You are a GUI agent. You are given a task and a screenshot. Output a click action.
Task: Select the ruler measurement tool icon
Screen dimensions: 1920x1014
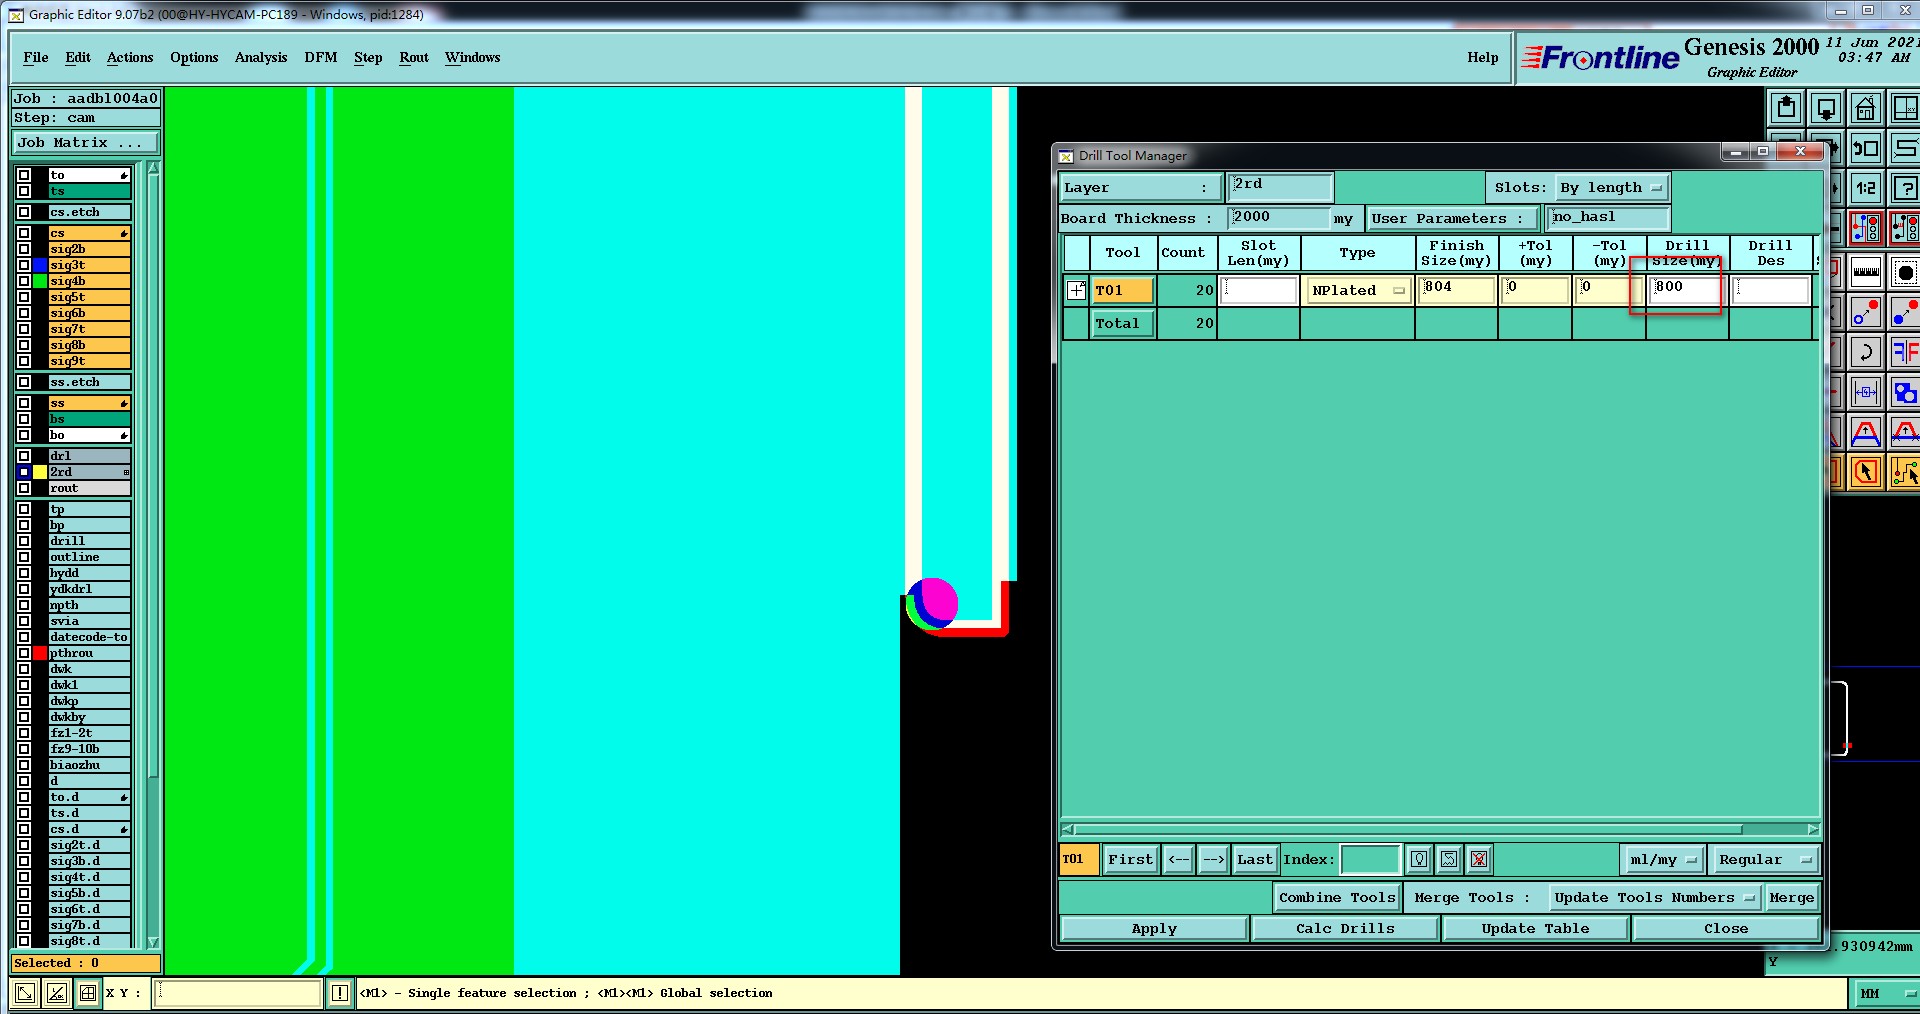1866,271
